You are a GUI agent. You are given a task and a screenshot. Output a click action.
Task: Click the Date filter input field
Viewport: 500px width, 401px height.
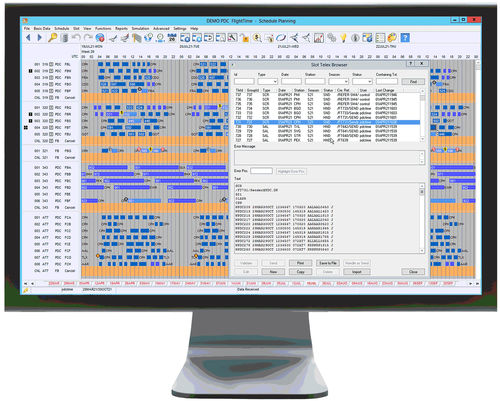(291, 81)
